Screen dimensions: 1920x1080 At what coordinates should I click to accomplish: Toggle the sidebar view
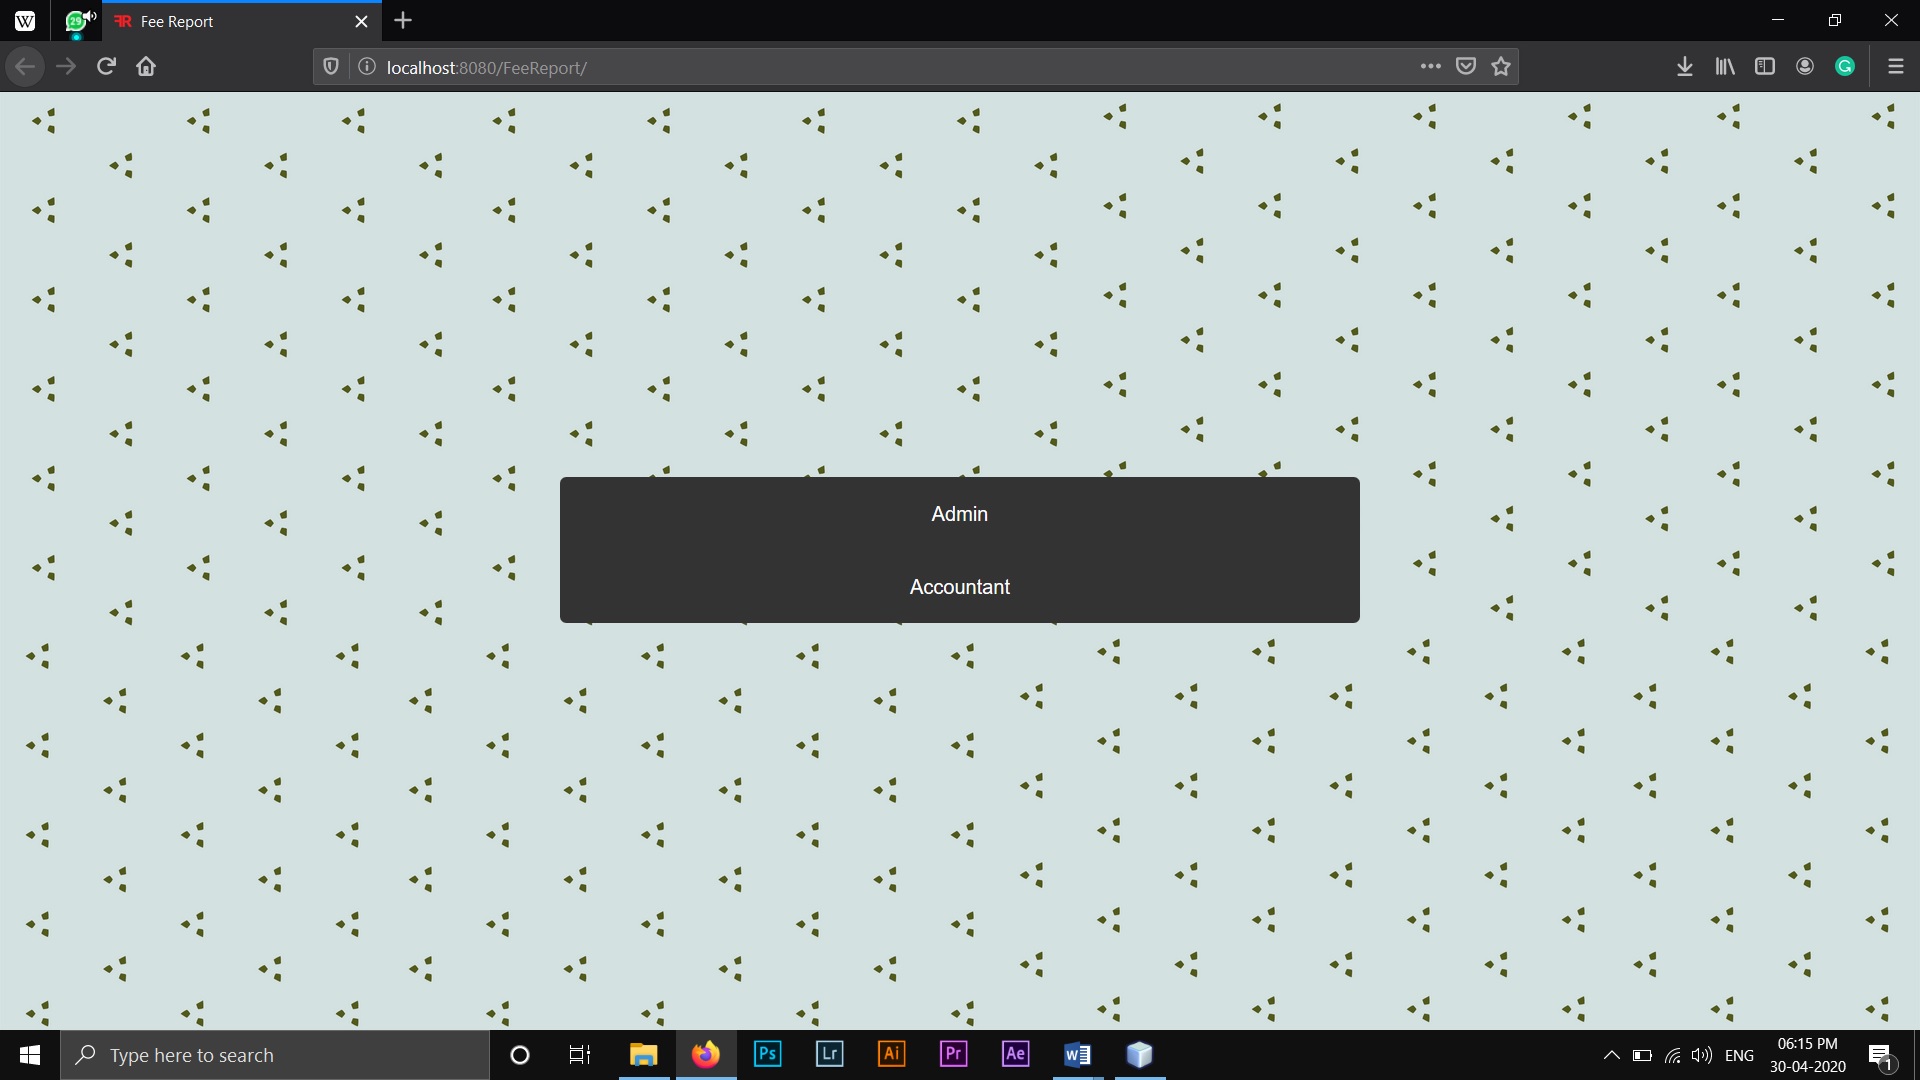coord(1765,67)
